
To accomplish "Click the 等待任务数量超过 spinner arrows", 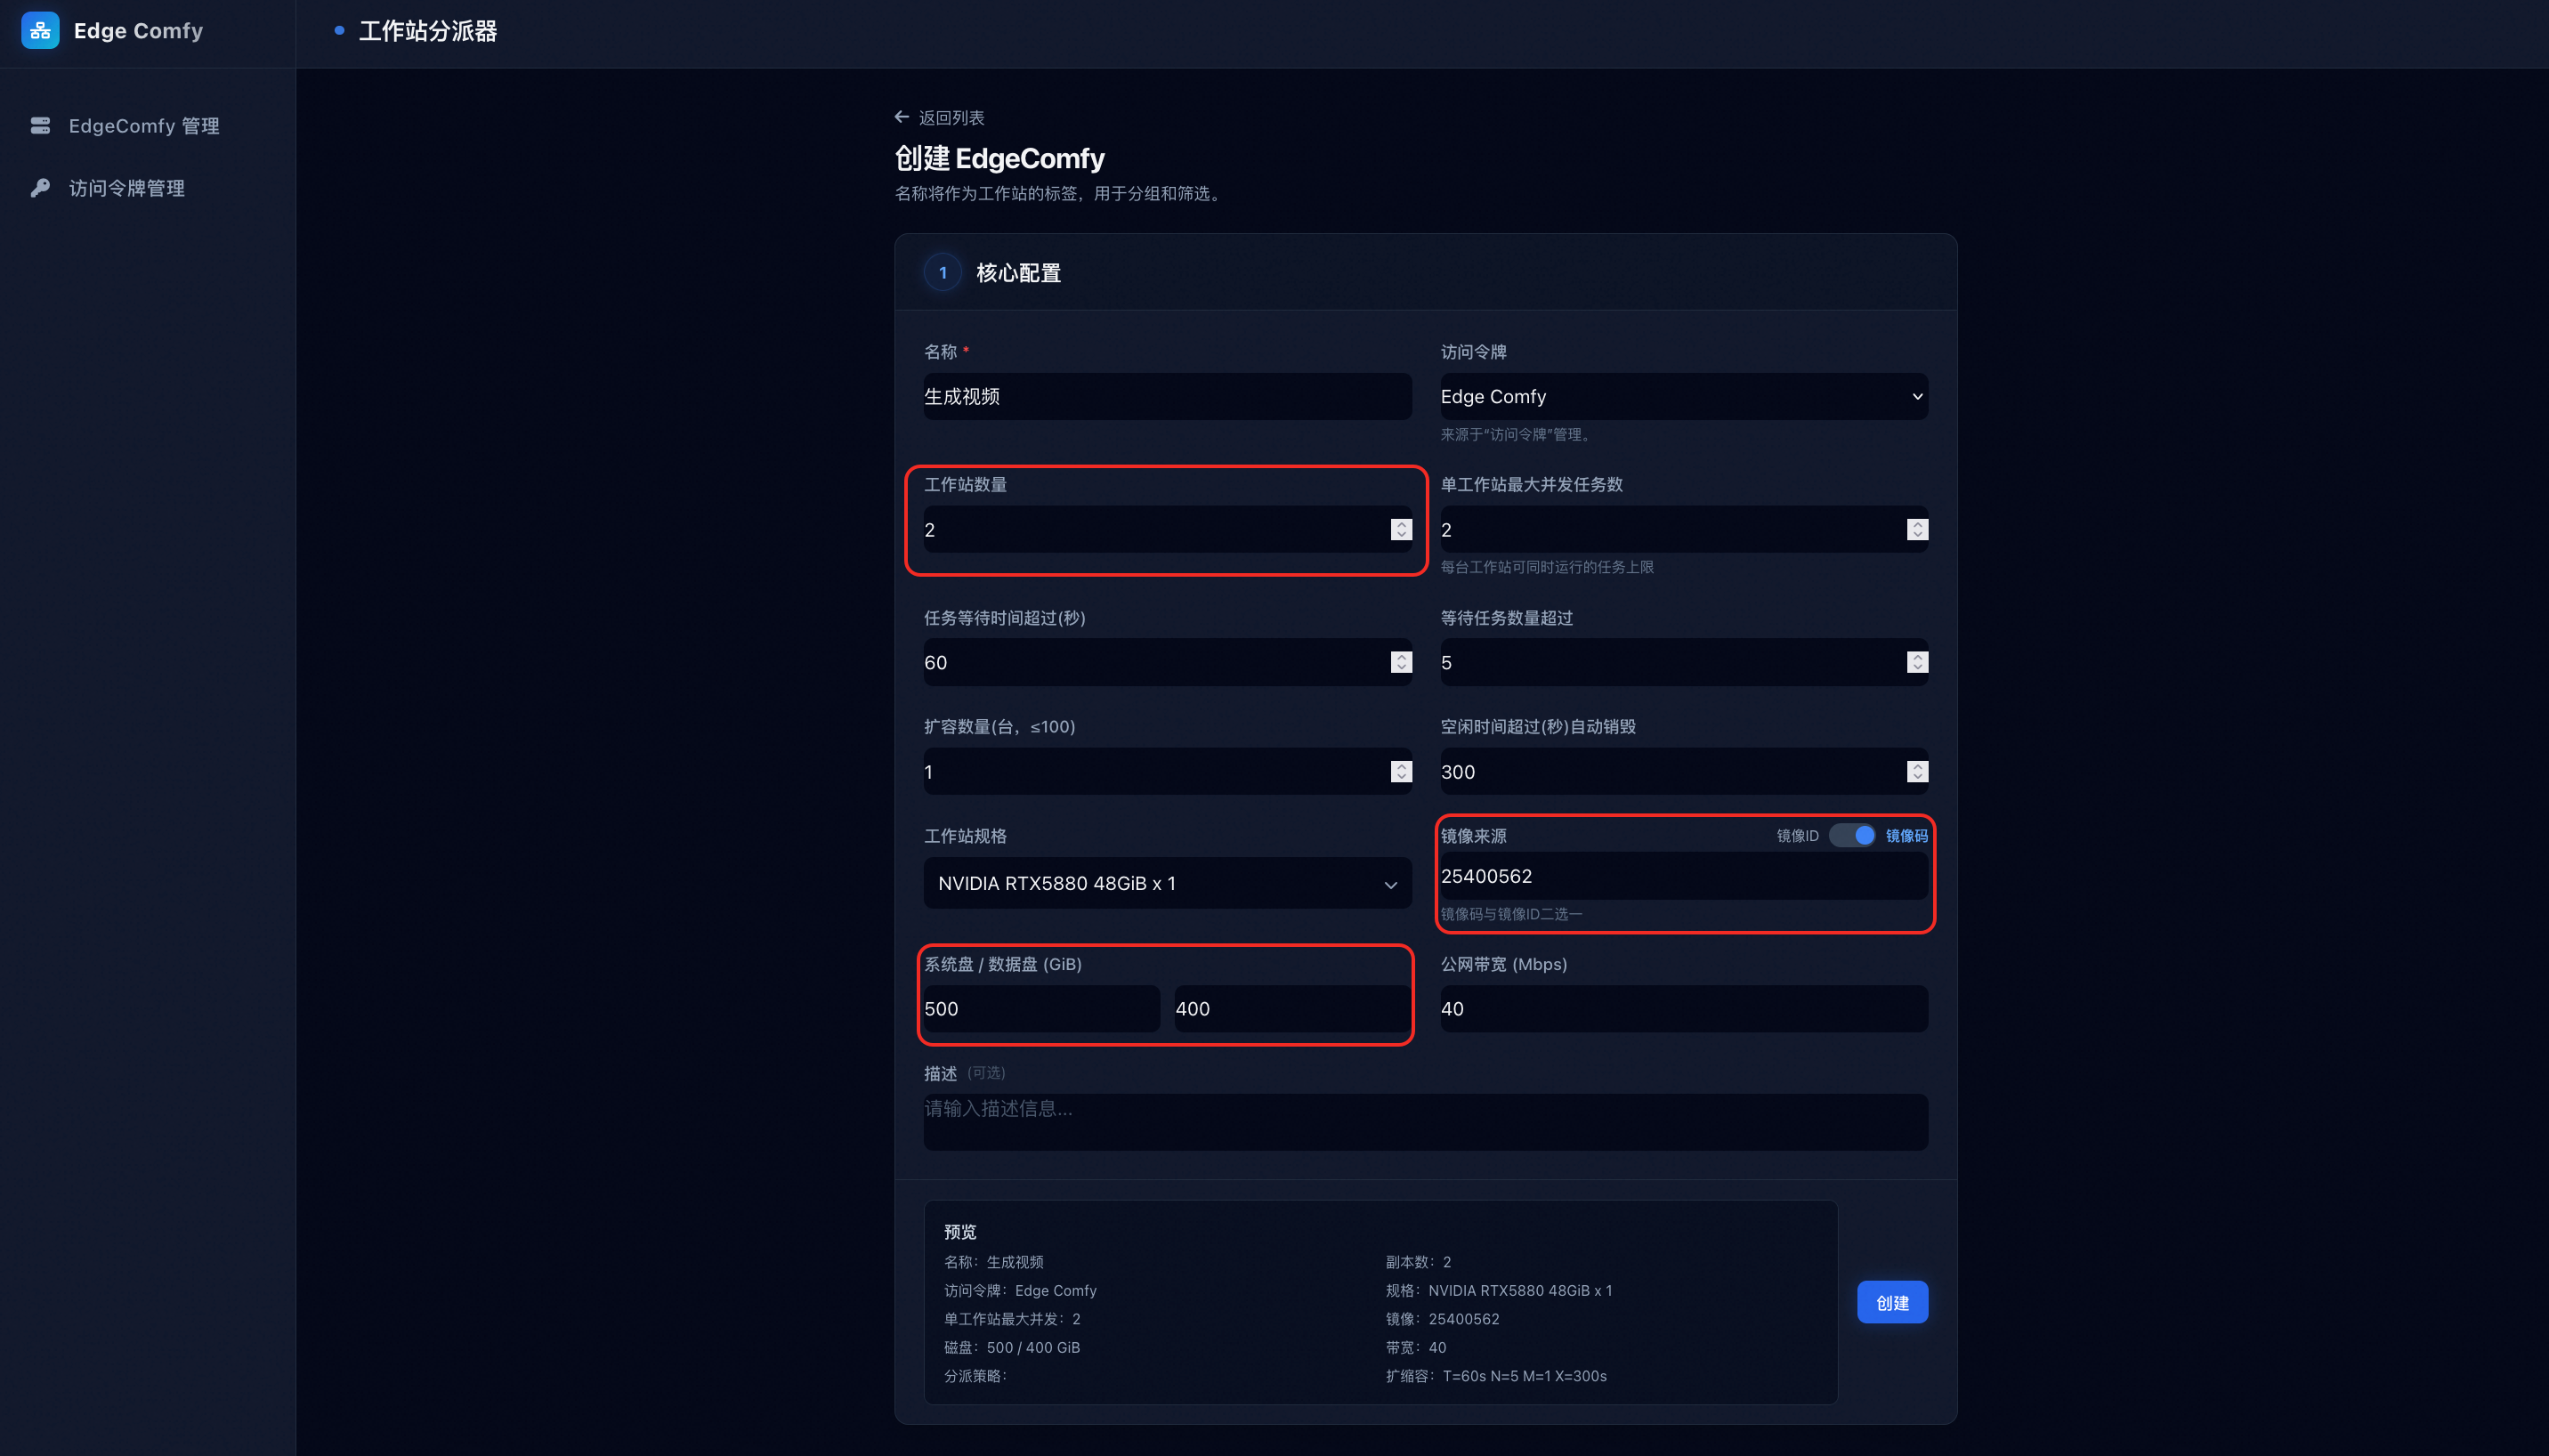I will coord(1916,662).
